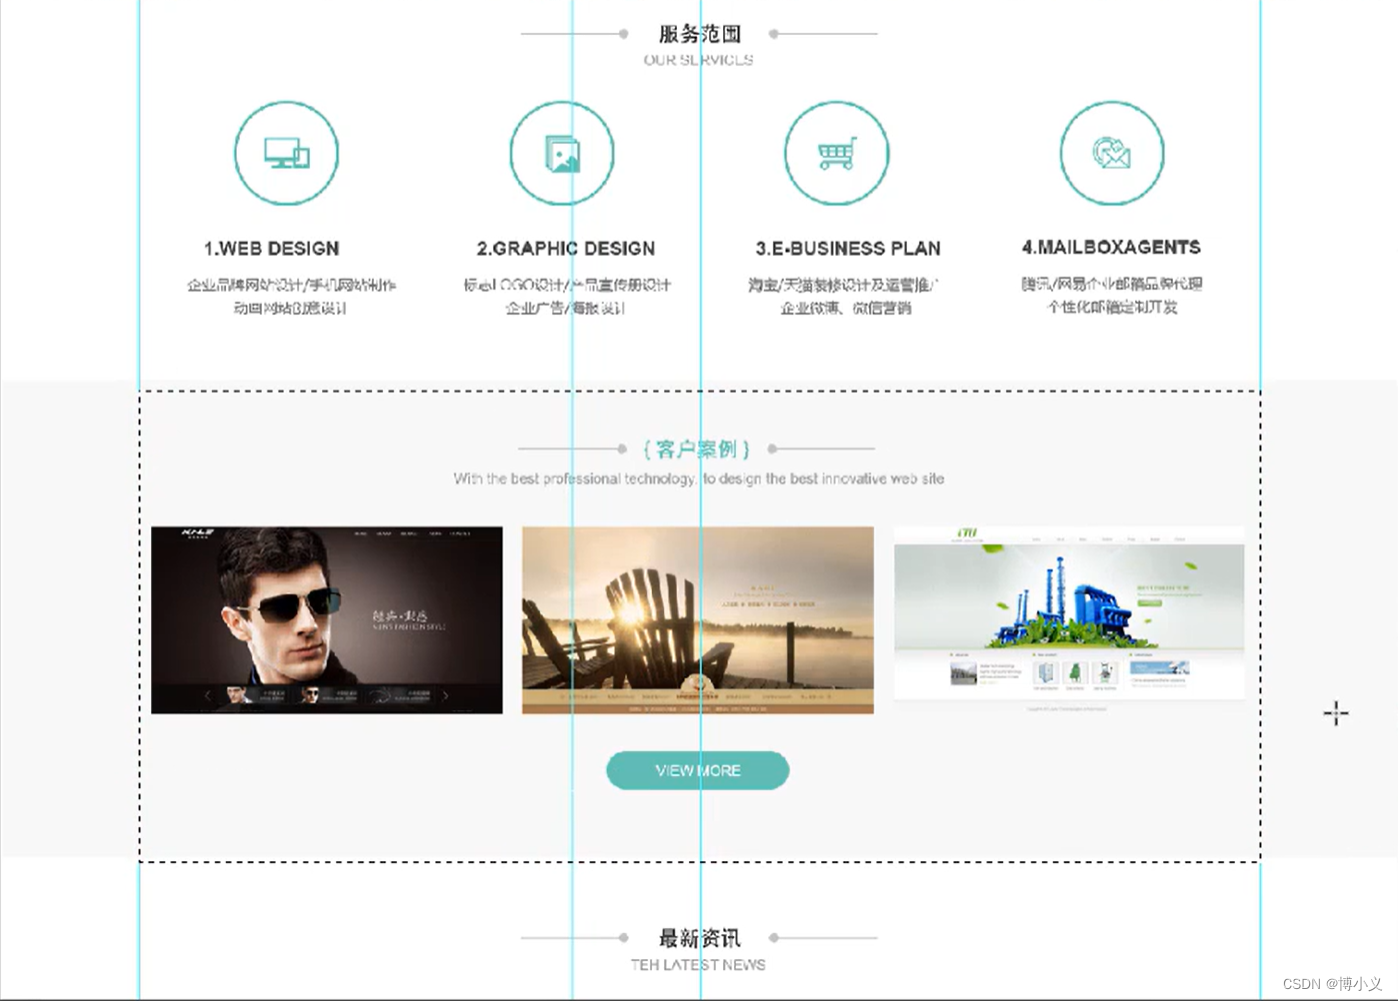1398x1001 pixels.
Task: Open the sunset beach chair case thumbnail
Action: pyautogui.click(x=698, y=620)
